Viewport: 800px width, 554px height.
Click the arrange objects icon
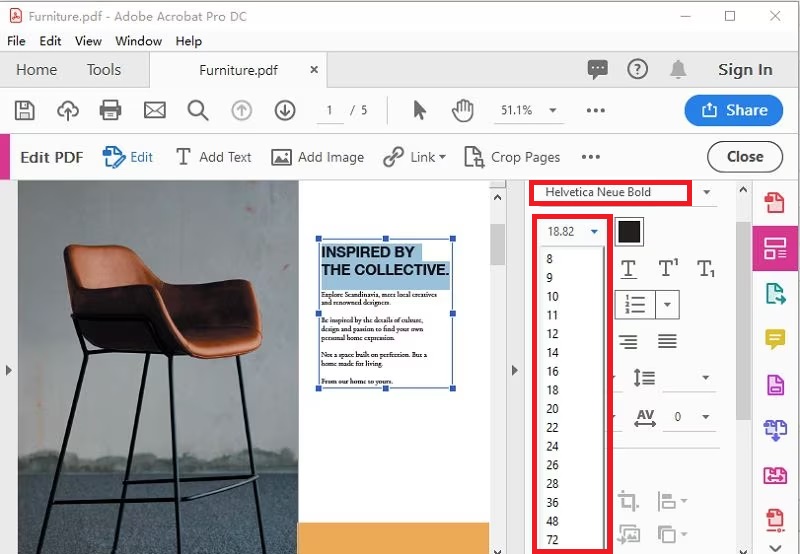(667, 534)
